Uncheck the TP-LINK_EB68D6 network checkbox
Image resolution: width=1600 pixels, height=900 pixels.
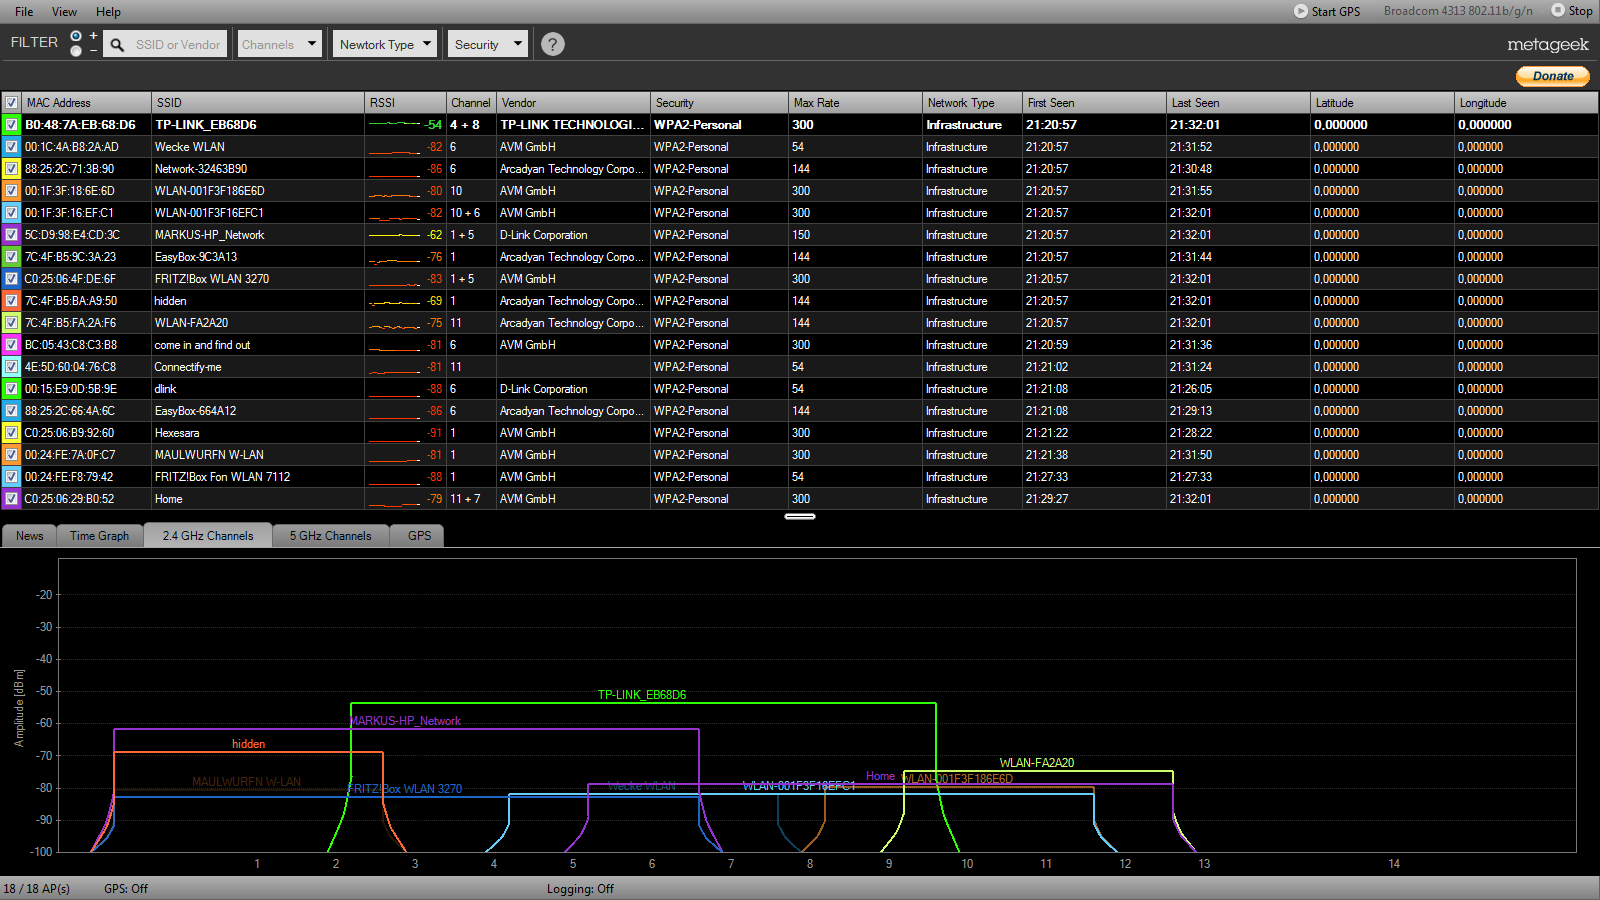click(x=11, y=125)
